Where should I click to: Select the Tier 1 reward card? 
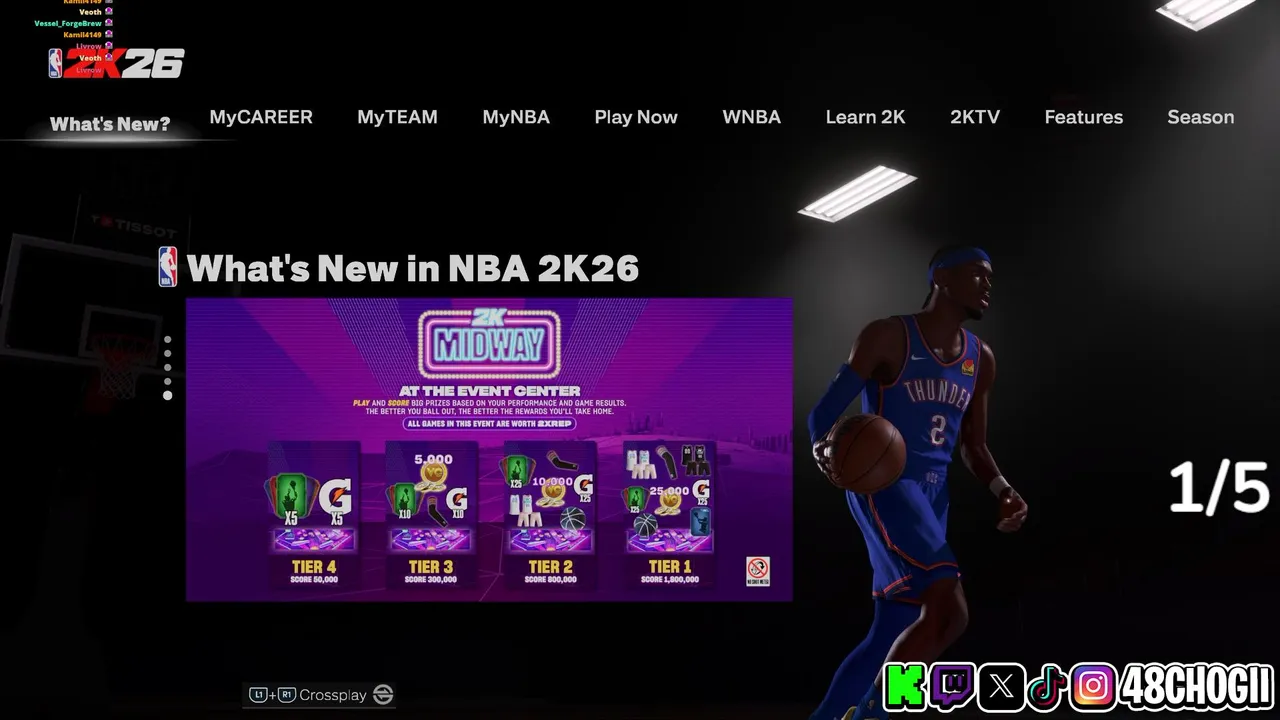(669, 515)
